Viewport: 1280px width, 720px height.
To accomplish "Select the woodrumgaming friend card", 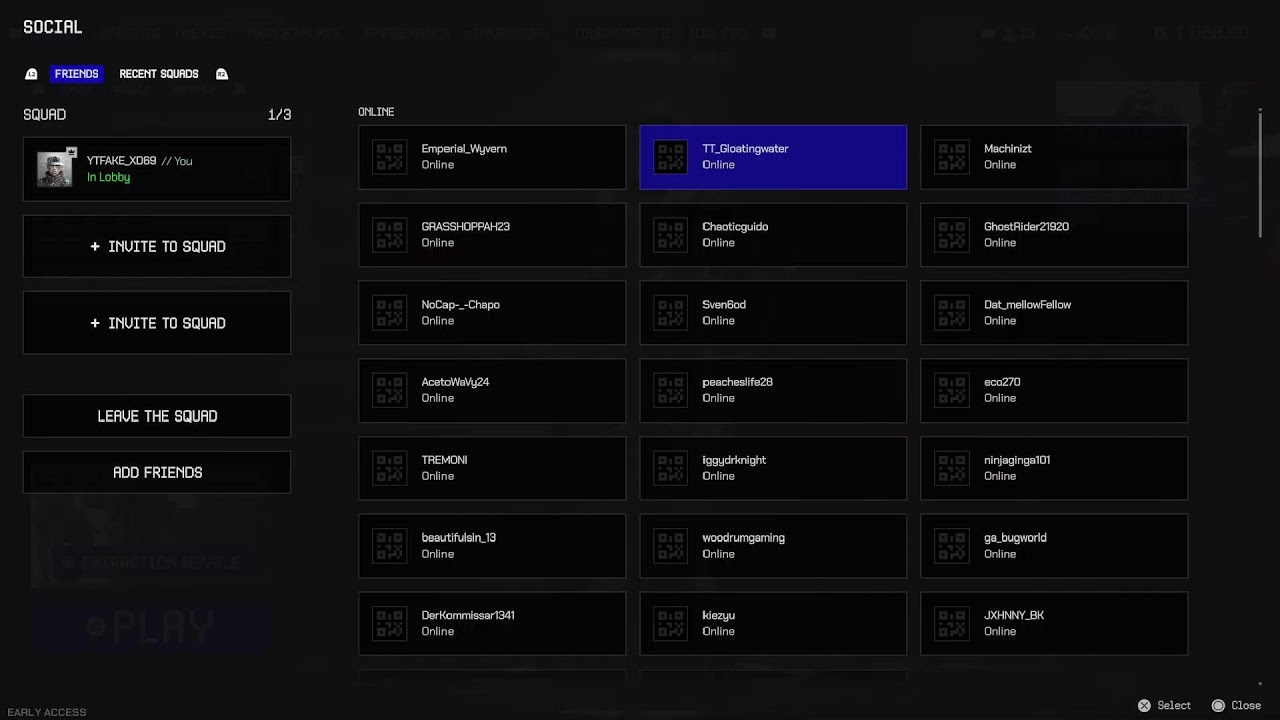I will [x=773, y=546].
